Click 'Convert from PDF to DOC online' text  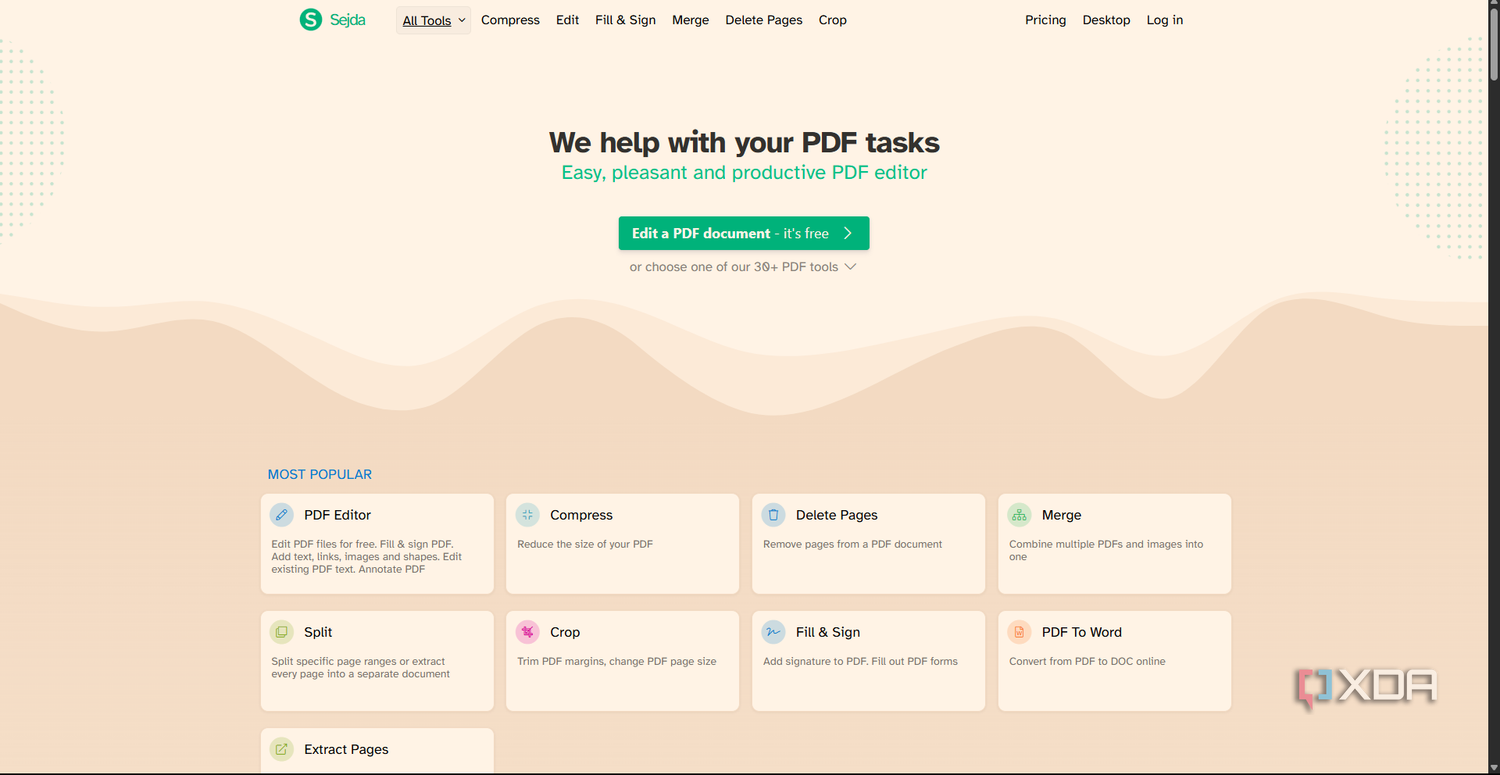click(x=1087, y=661)
